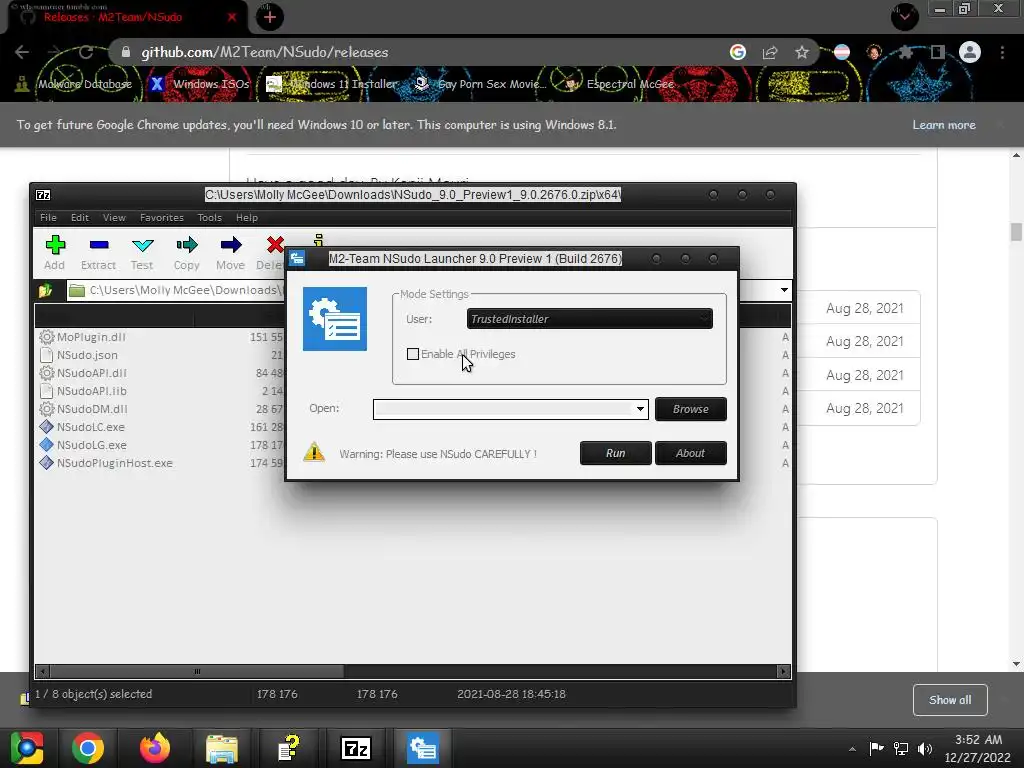Click the Chrome back navigation arrow

point(22,52)
